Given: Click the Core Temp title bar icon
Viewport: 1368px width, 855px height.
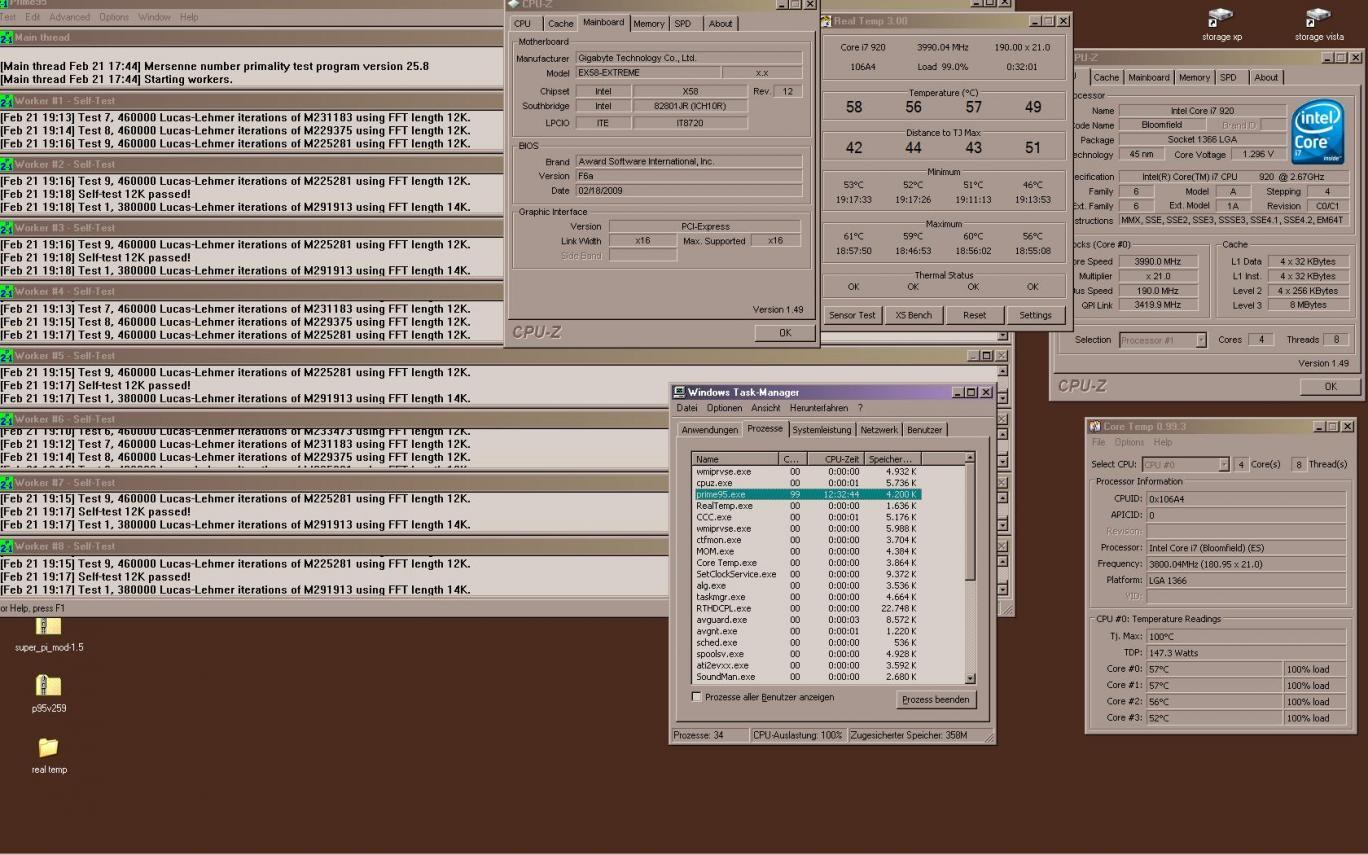Looking at the screenshot, I should click(1095, 427).
